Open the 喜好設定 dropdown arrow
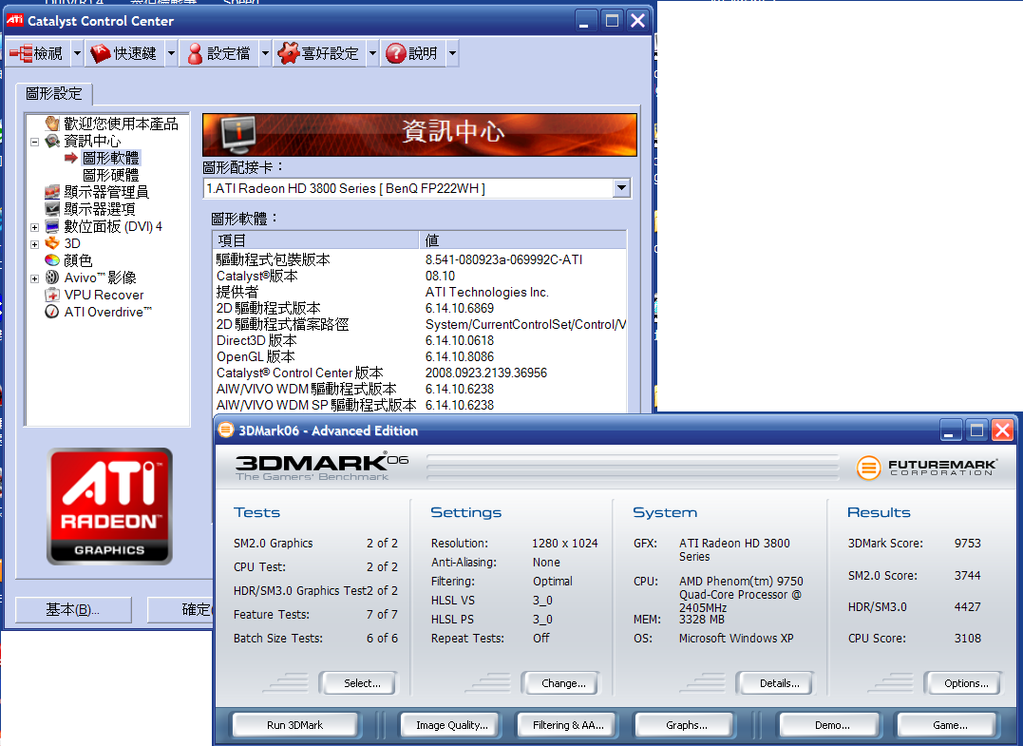Image resolution: width=1023 pixels, height=746 pixels. pyautogui.click(x=373, y=54)
